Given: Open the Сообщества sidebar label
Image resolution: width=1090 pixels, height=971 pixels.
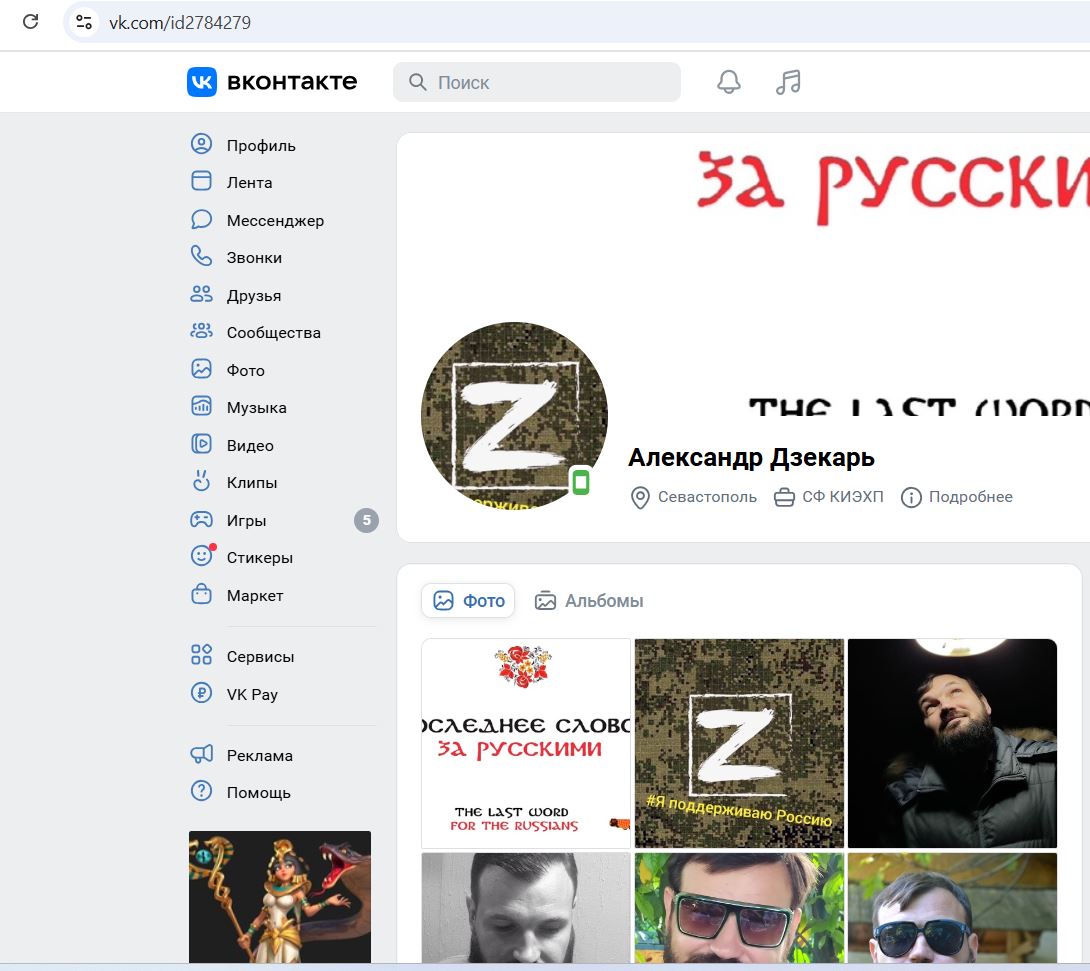Looking at the screenshot, I should tap(274, 333).
